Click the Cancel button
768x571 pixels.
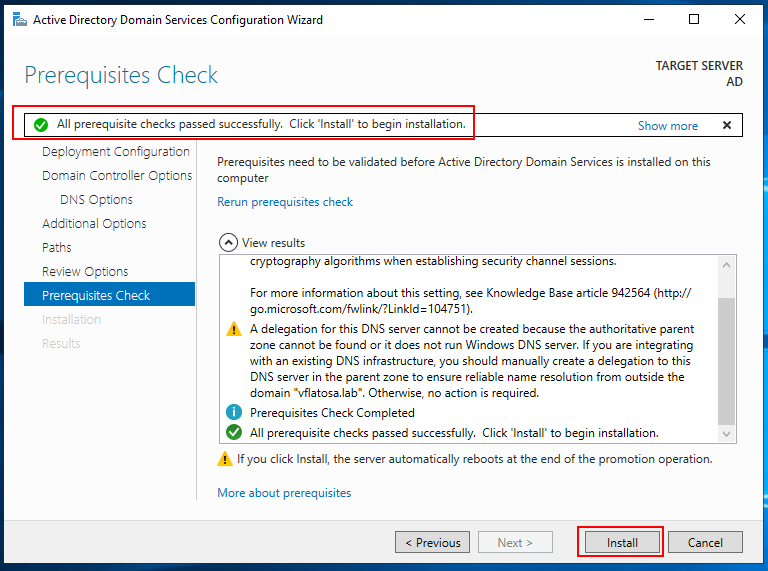[705, 542]
